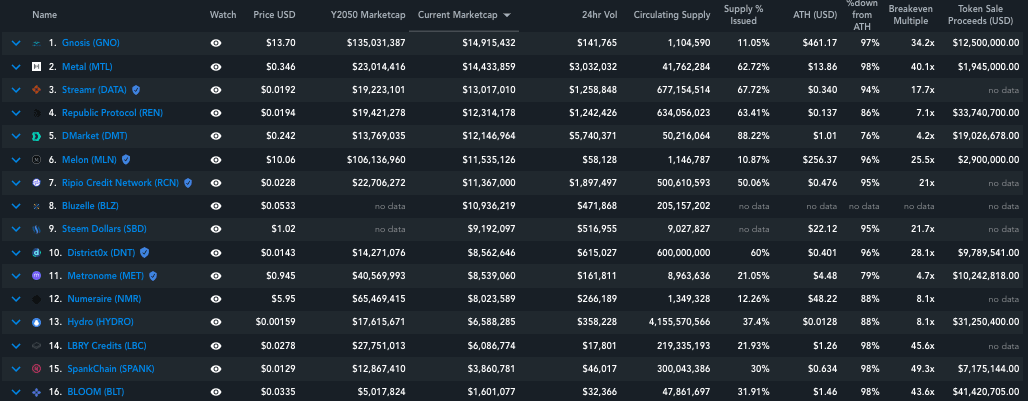
Task: Click the Current Marketcap sort arrow
Action: [507, 15]
